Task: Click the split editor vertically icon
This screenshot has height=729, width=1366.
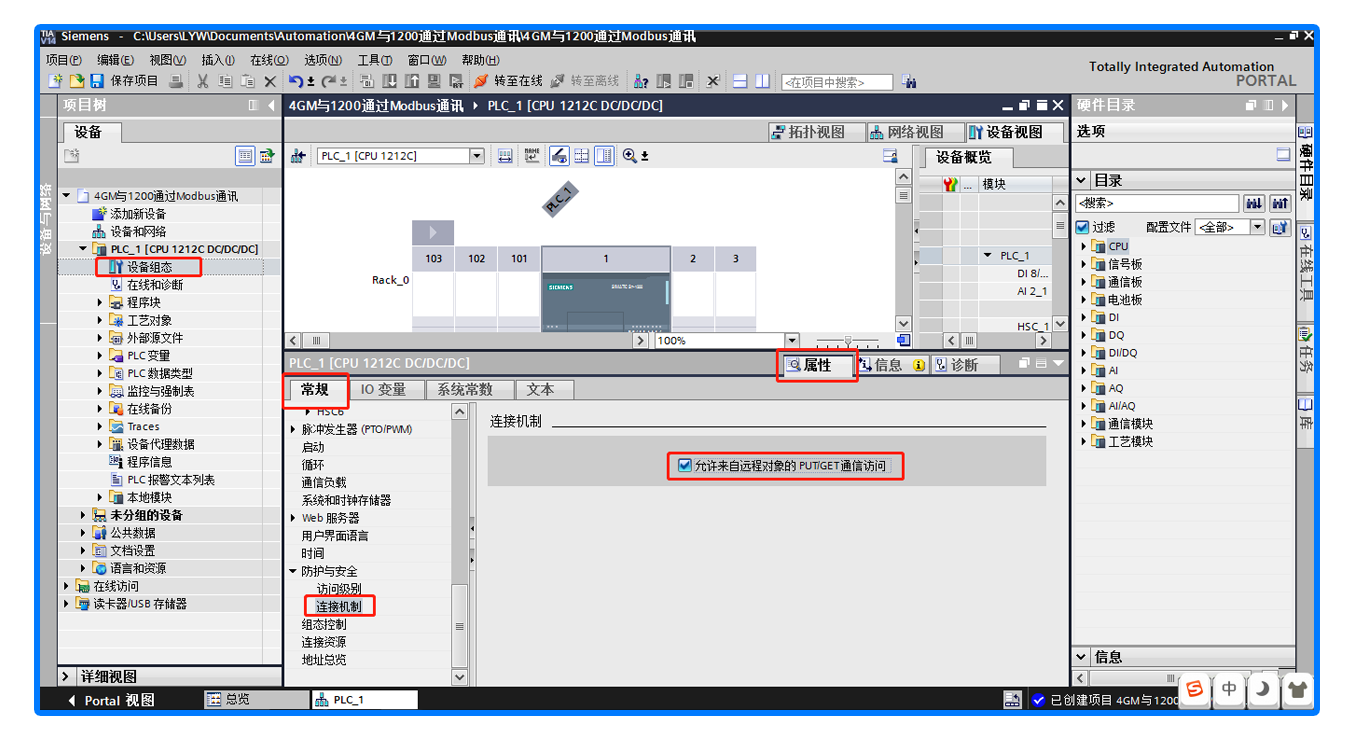Action: (x=763, y=81)
